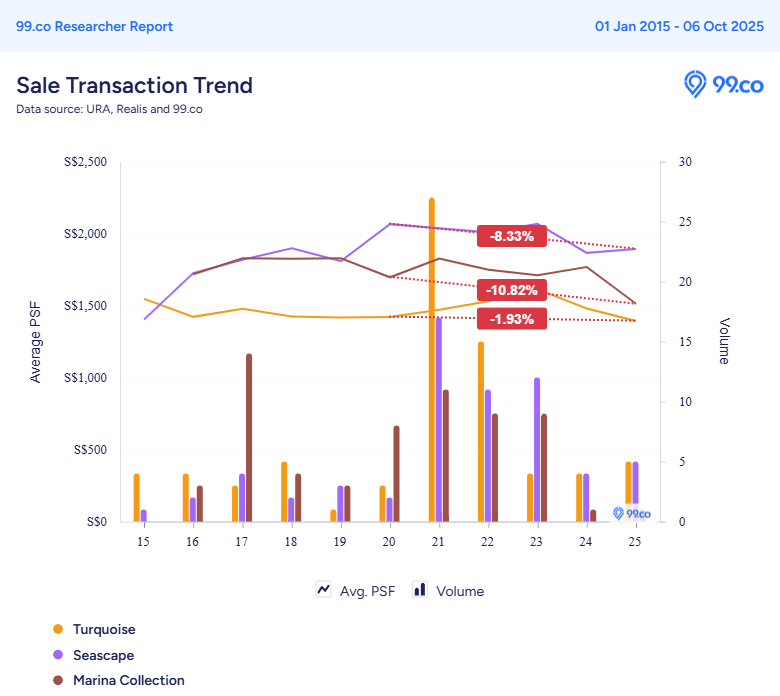Click the Sale Transaction Trend title

(134, 85)
